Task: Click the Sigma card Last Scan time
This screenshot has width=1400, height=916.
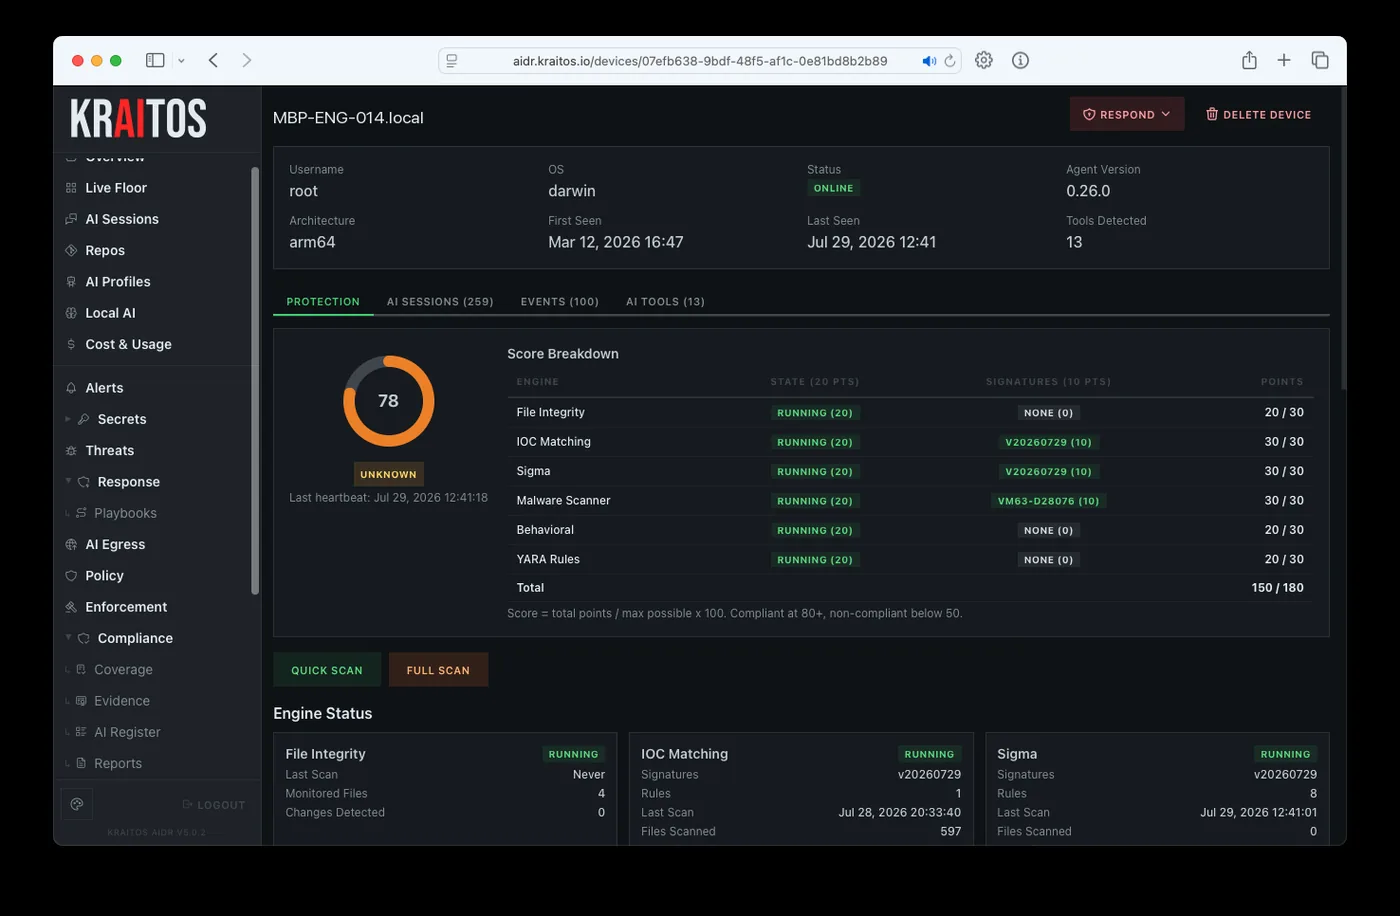Action: (x=1258, y=813)
